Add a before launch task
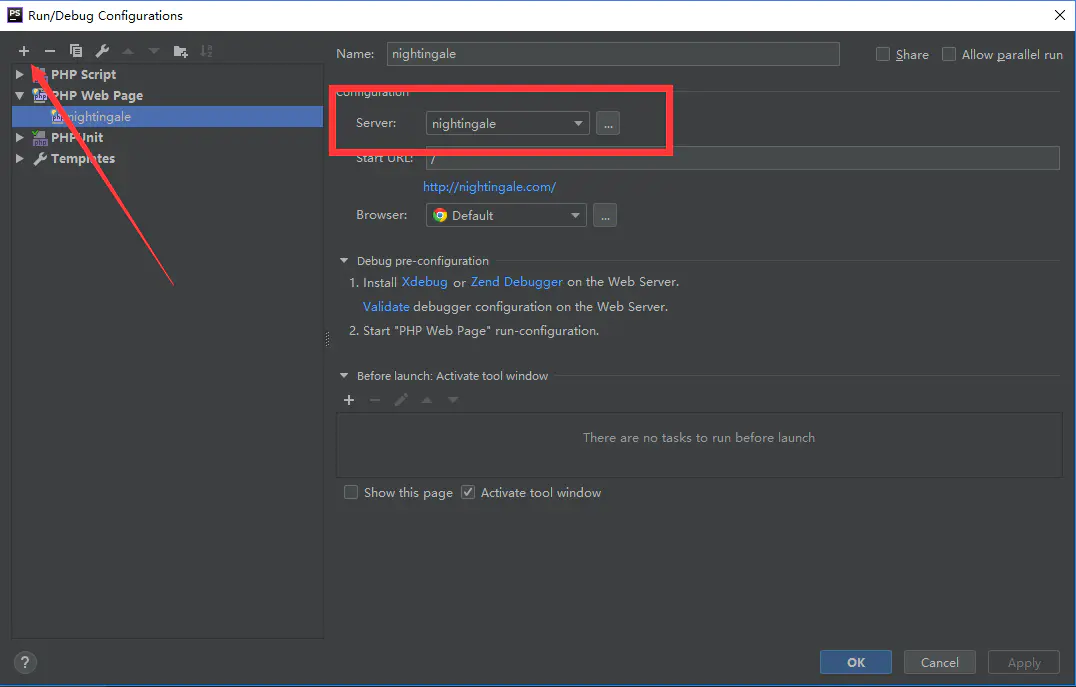This screenshot has width=1076, height=687. pos(349,400)
